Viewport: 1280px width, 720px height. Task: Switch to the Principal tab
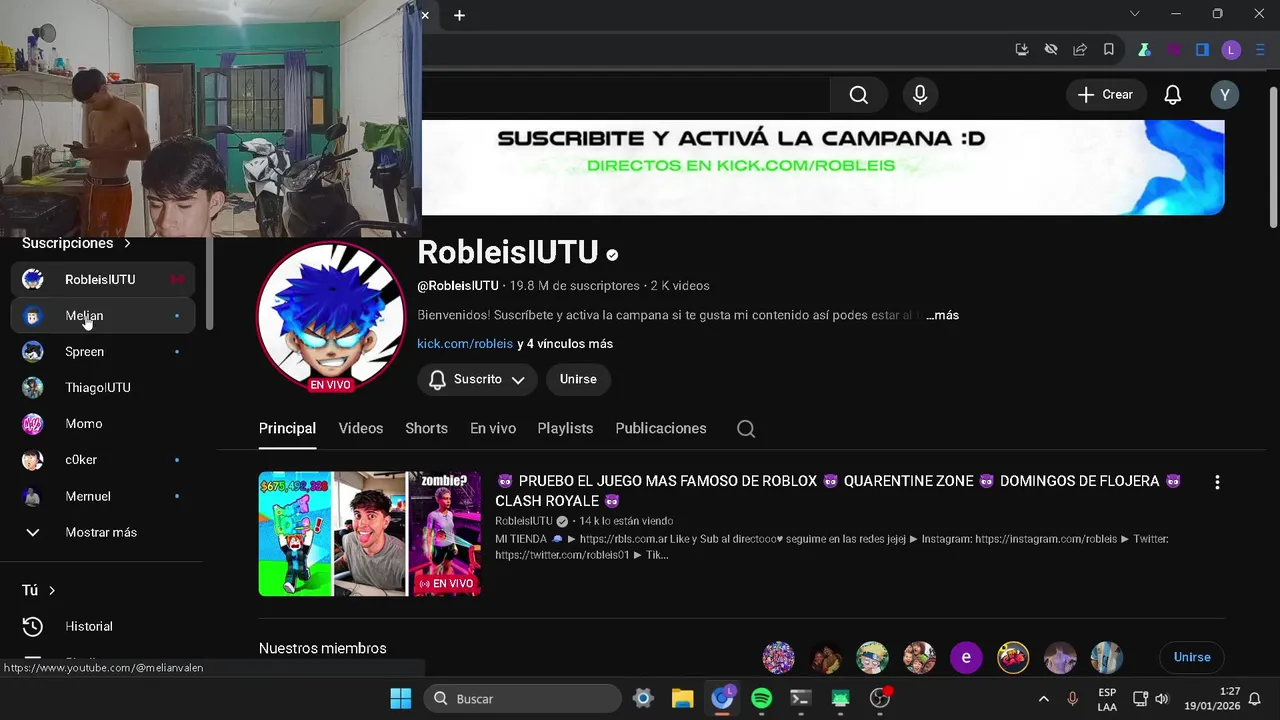(x=287, y=428)
